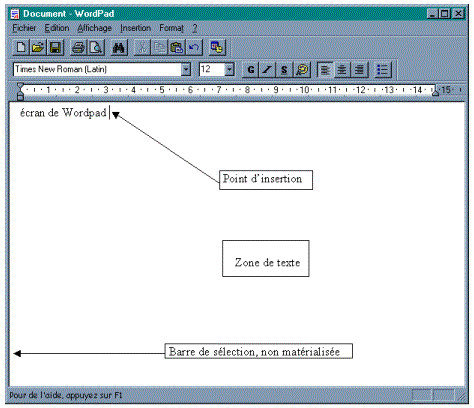474x408 pixels.
Task: Choose text color from the palette icon
Action: click(302, 70)
